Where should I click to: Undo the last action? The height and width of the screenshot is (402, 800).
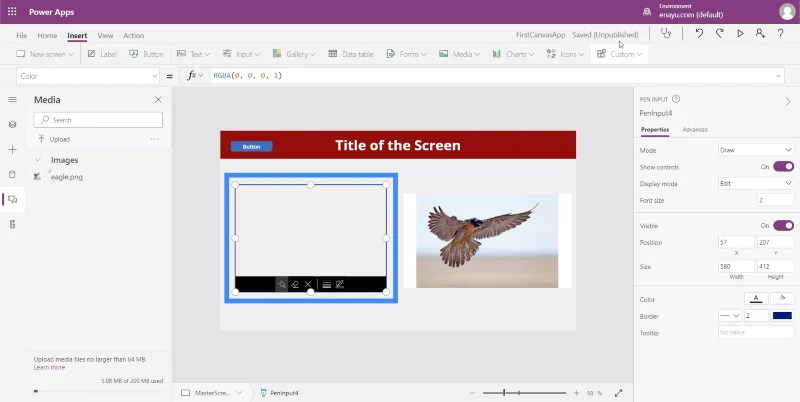click(x=699, y=34)
